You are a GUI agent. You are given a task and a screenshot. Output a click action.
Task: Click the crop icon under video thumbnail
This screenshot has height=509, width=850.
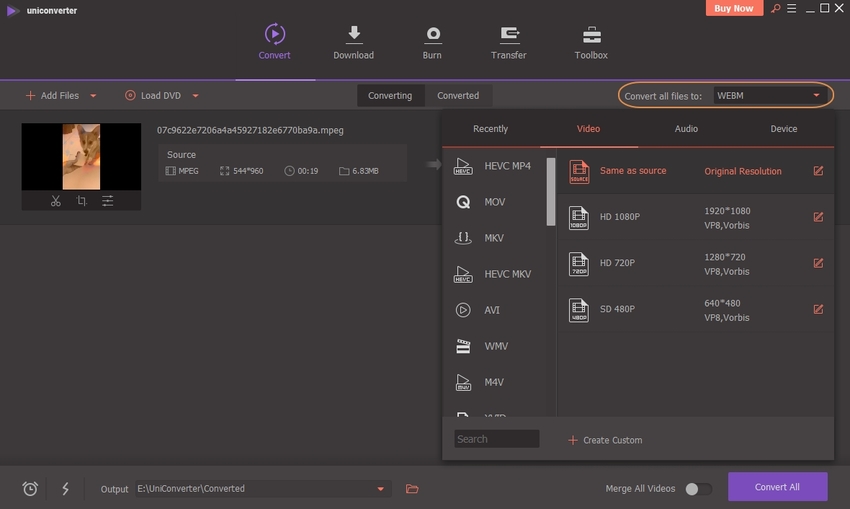[81, 201]
